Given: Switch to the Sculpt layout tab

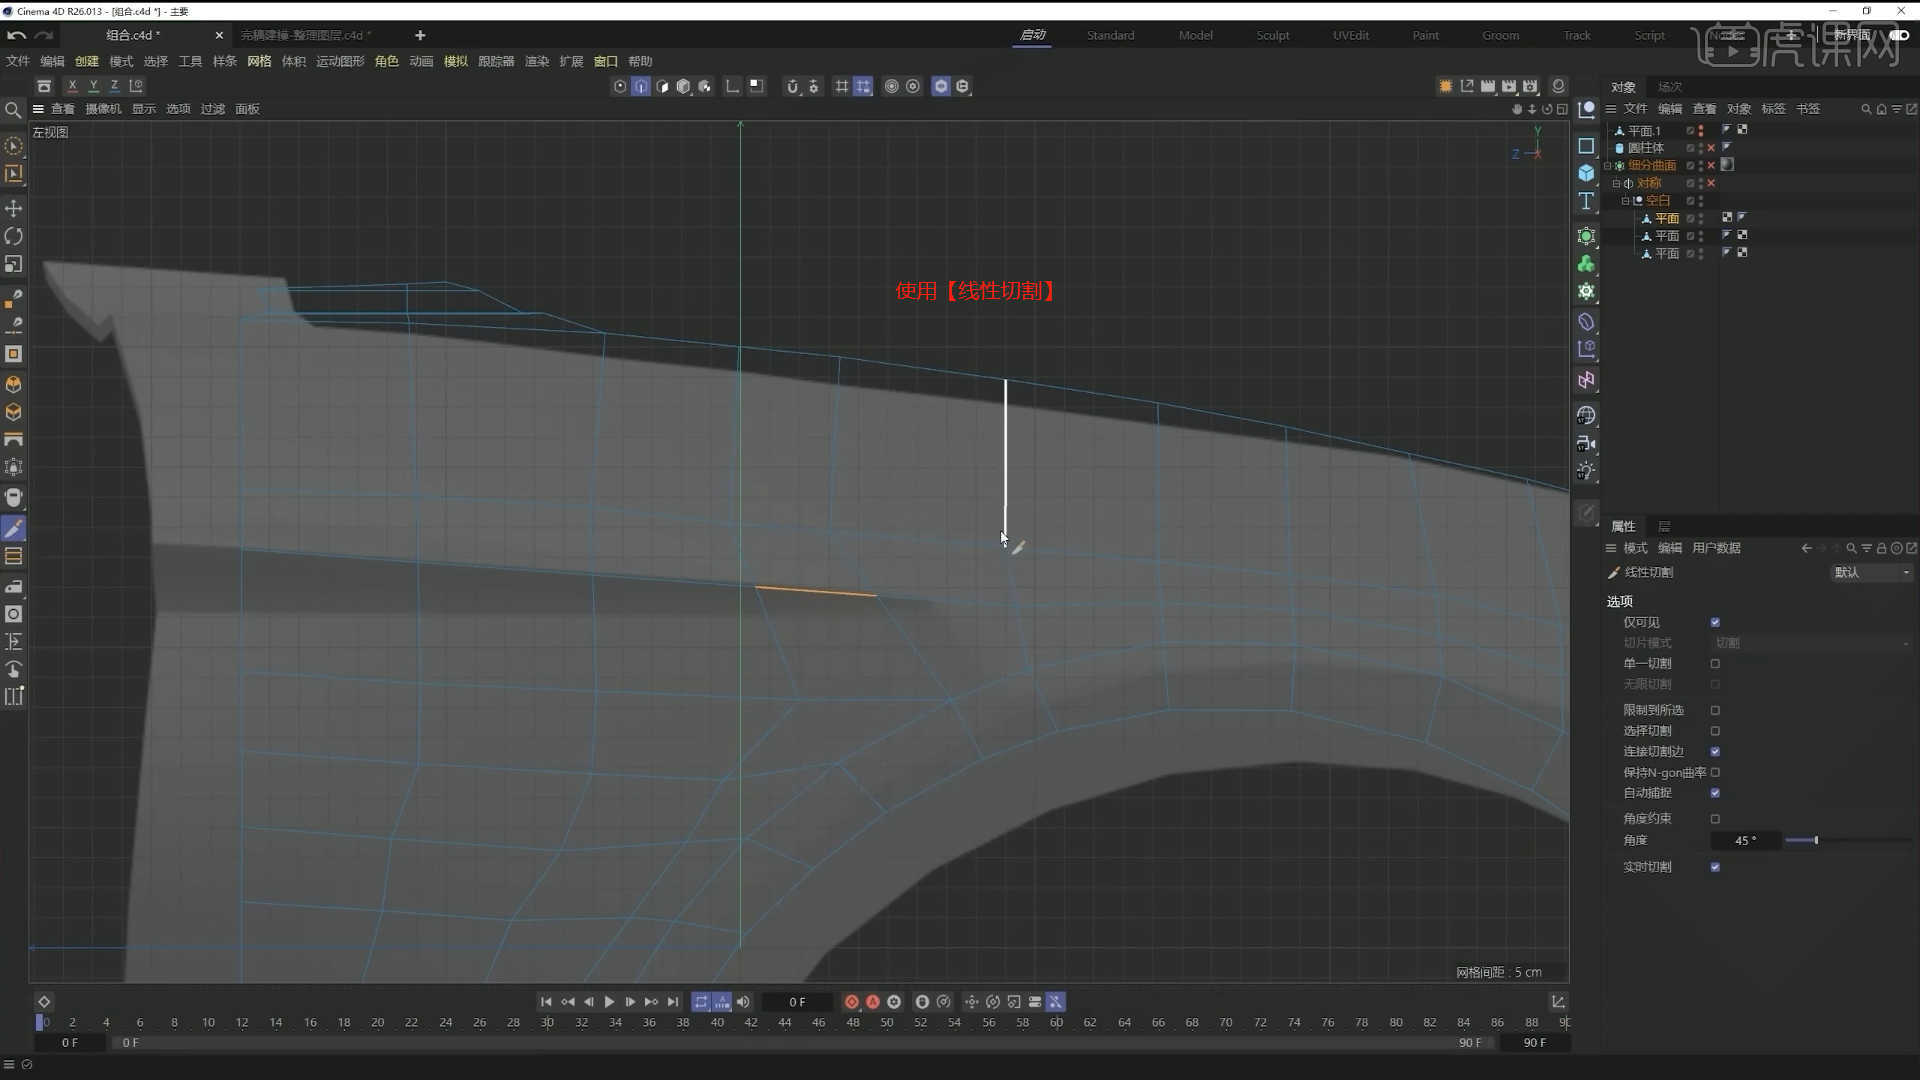Looking at the screenshot, I should point(1273,35).
